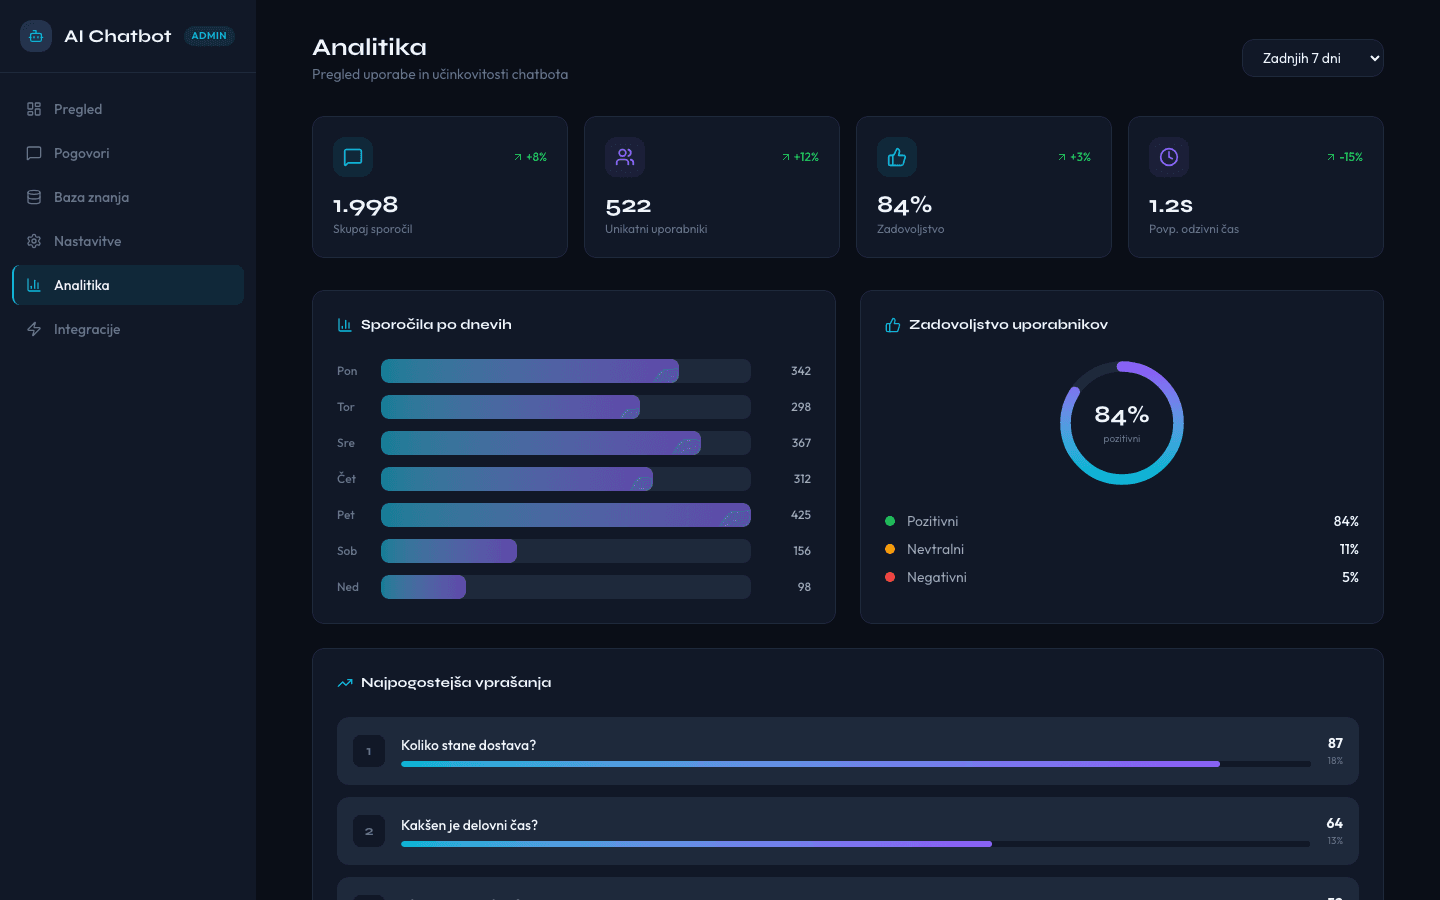Click the Integracije lightning bolt icon

point(34,329)
